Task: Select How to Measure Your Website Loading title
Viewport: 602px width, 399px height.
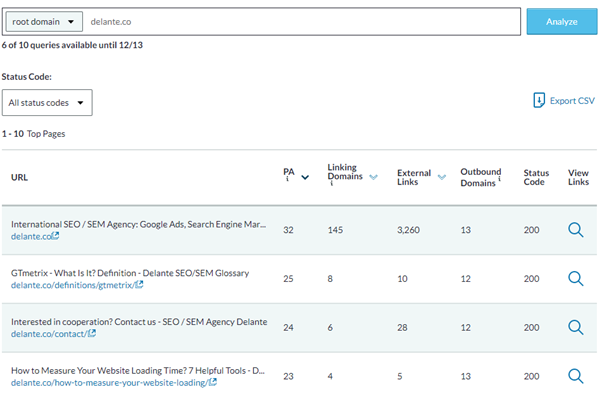Action: 137,371
